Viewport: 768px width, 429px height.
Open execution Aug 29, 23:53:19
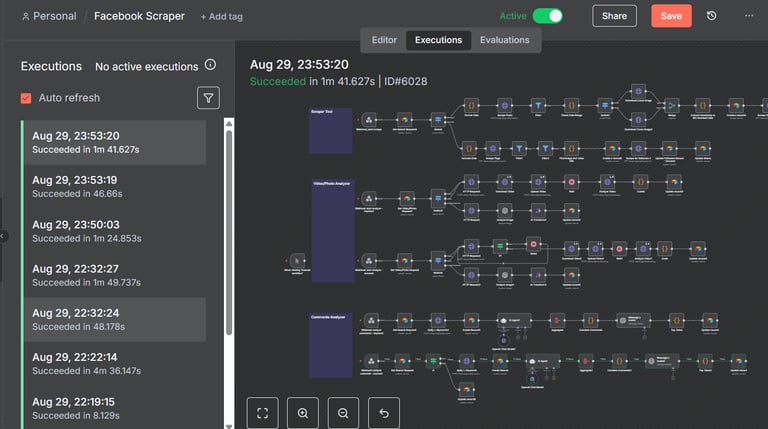click(x=115, y=187)
